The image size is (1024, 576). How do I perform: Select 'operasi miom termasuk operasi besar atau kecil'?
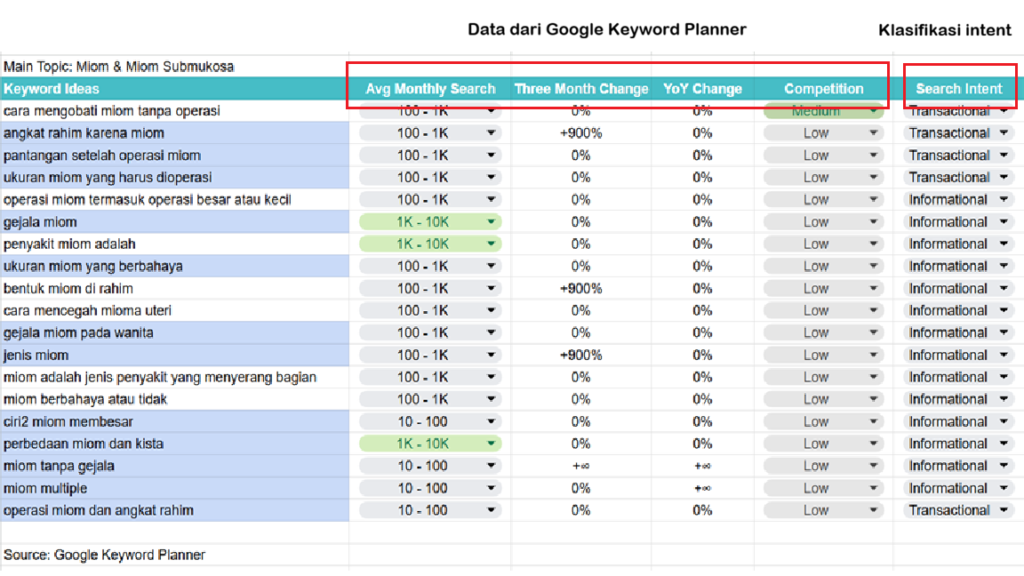174,200
